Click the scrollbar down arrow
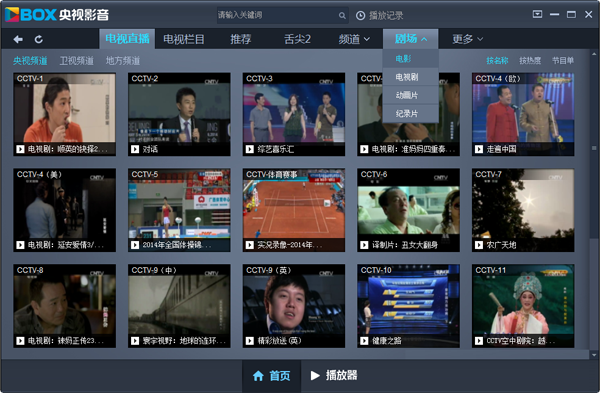Screen dimensions: 600x393 point(594,355)
